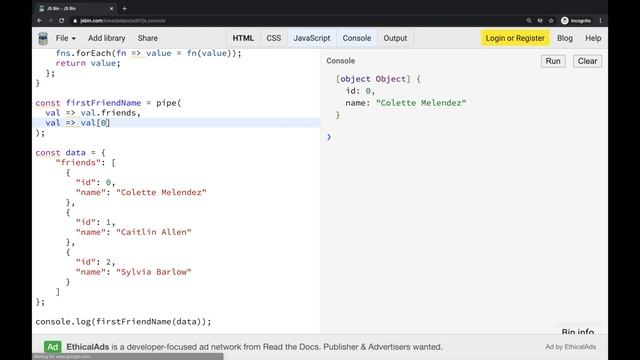Click "Colette Melendez" in console output

coord(421,103)
